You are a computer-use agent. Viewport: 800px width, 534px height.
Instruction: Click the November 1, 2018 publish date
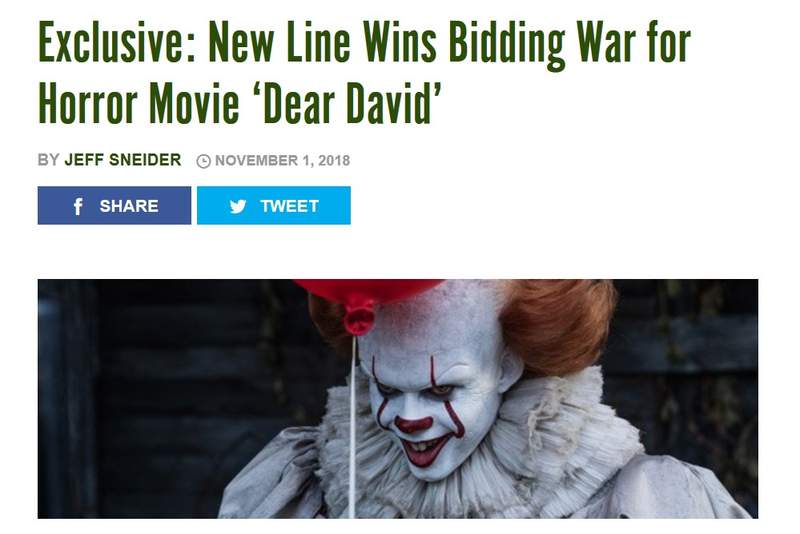pos(282,161)
